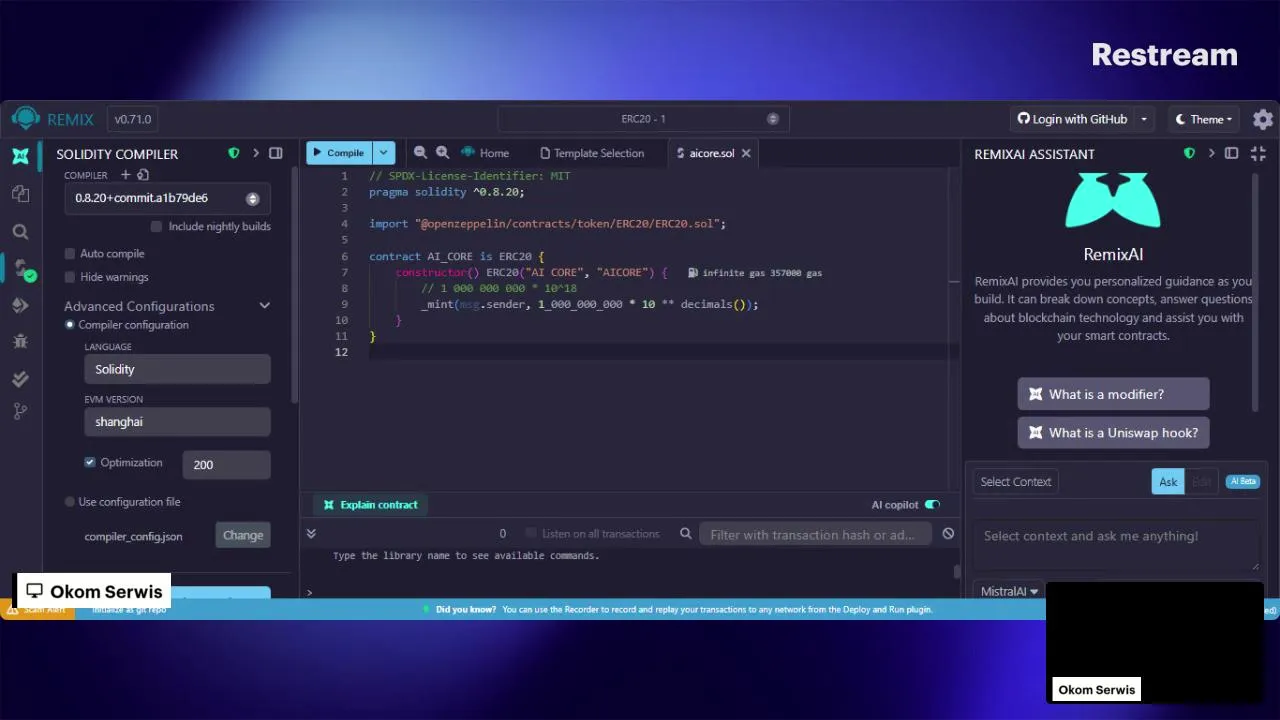Screen dimensions: 1280x720
Task: Open Deploy & Run Transactions sidebar icon
Action: (20, 305)
